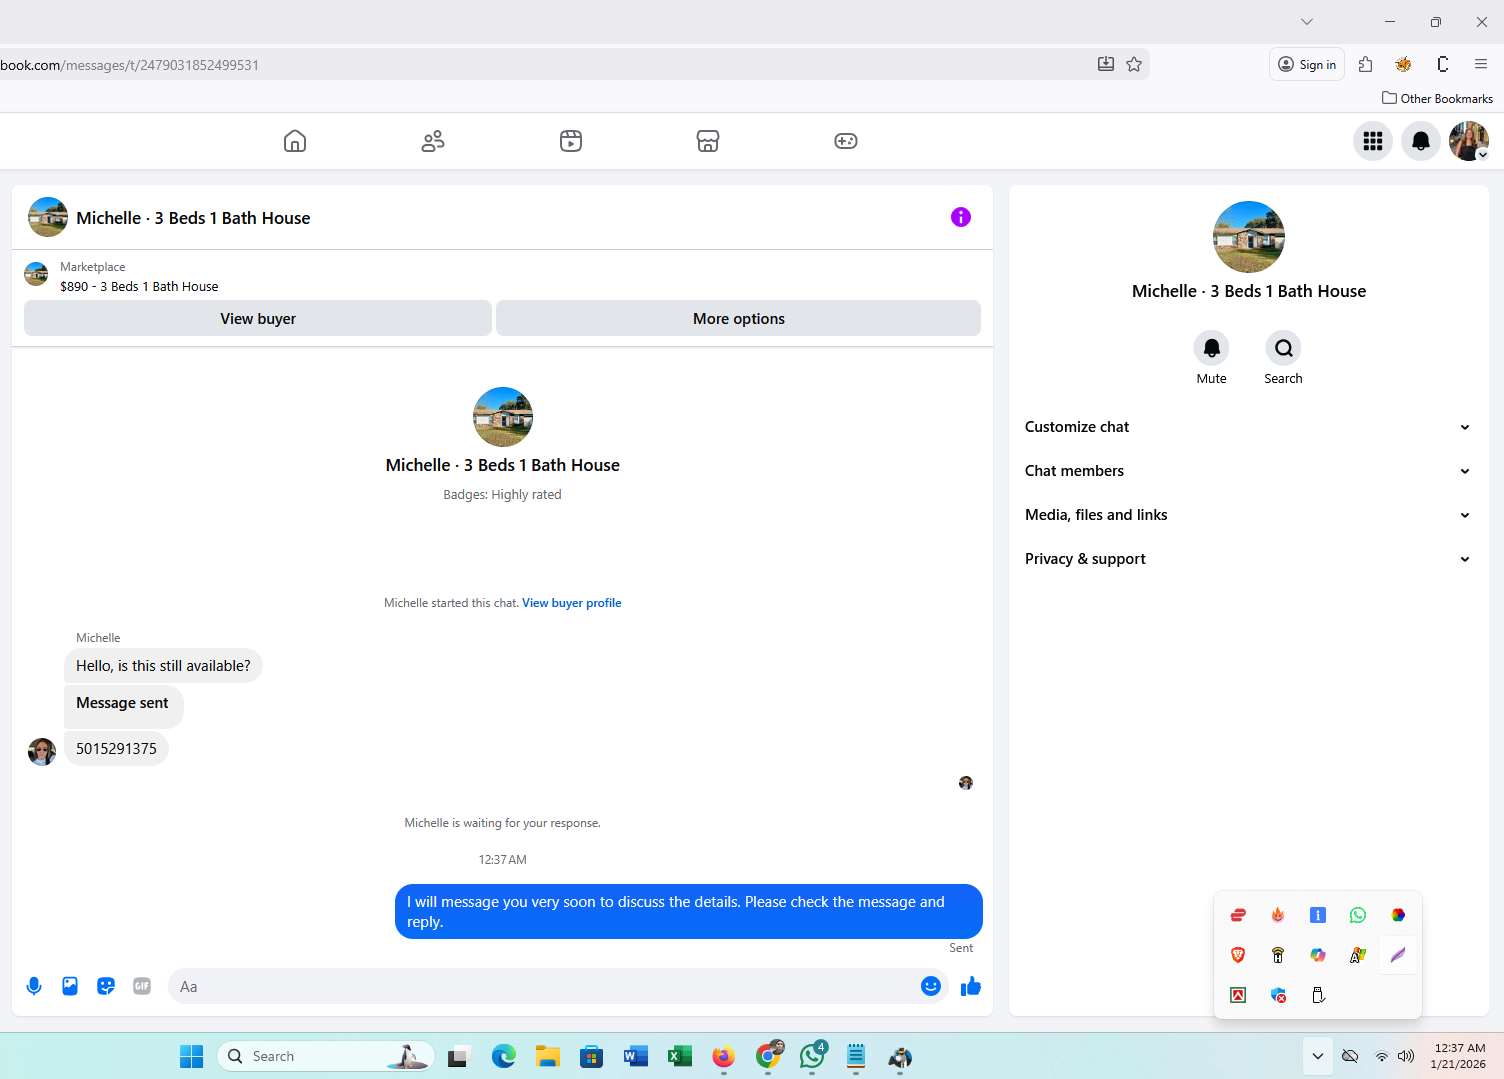
Task: Open the Marketplace storefront icon
Action: click(x=708, y=141)
